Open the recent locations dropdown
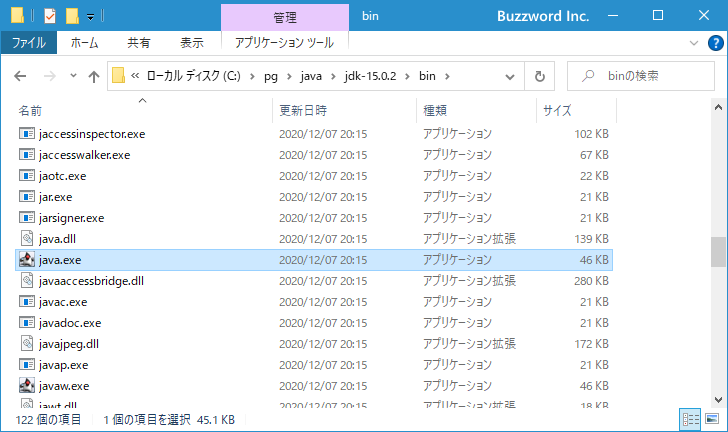Screen dimensions: 728x432 [x=73, y=75]
